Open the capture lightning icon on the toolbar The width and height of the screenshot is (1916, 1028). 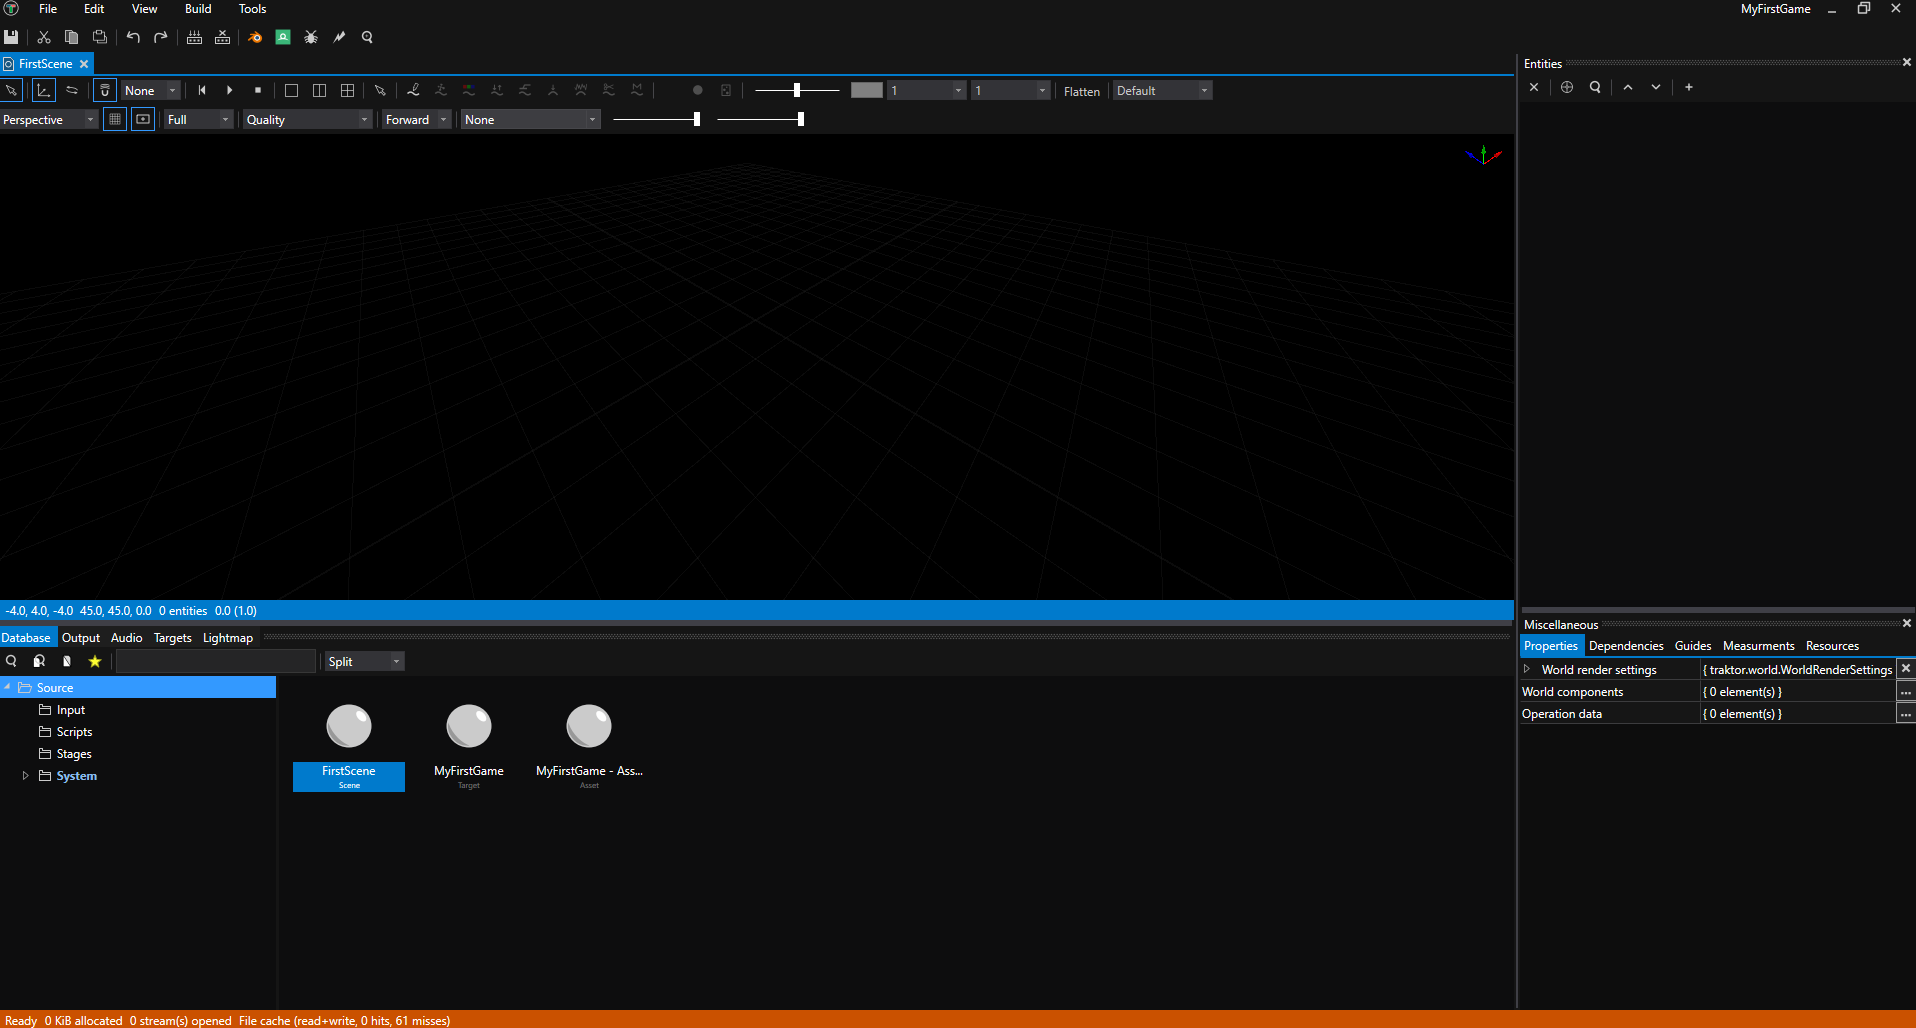[x=338, y=37]
